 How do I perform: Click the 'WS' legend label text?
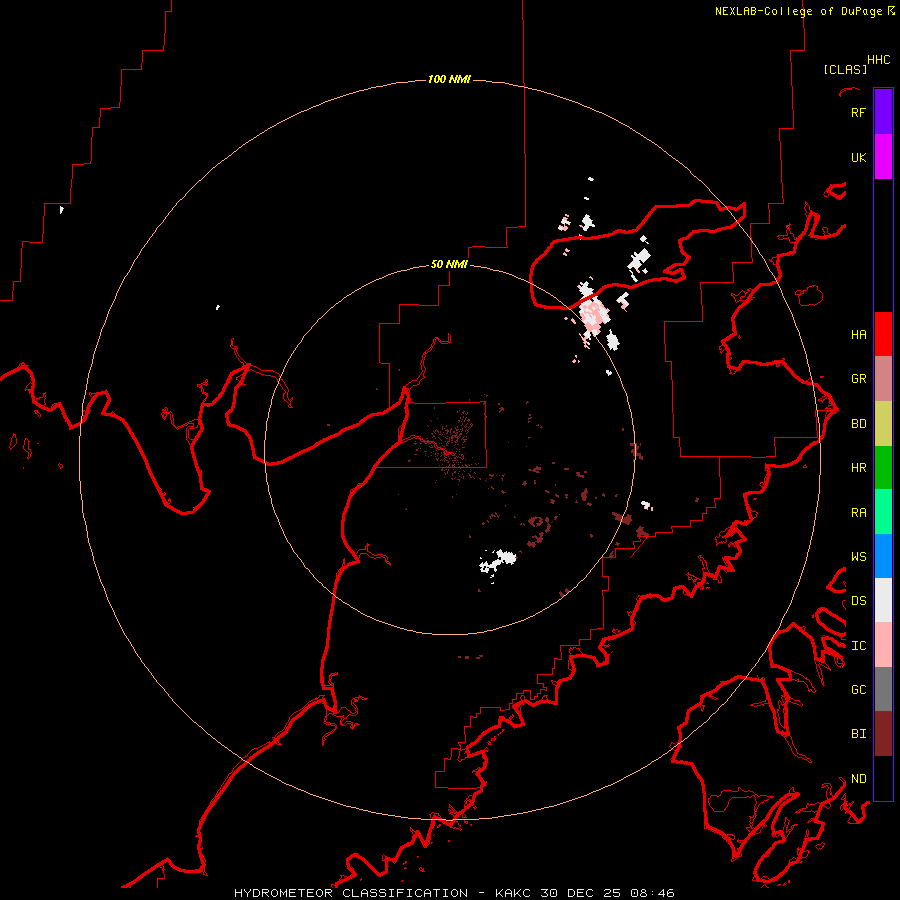click(x=858, y=556)
